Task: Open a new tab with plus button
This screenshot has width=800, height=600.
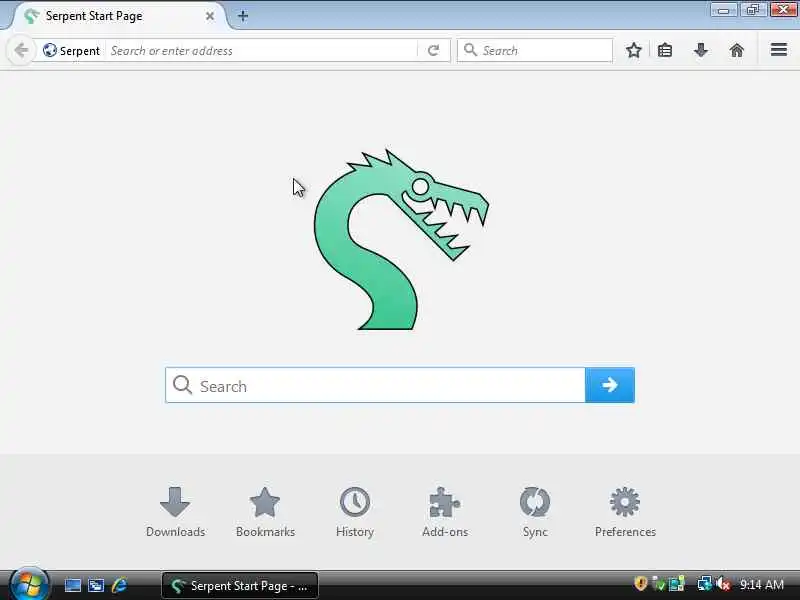Action: 243,16
